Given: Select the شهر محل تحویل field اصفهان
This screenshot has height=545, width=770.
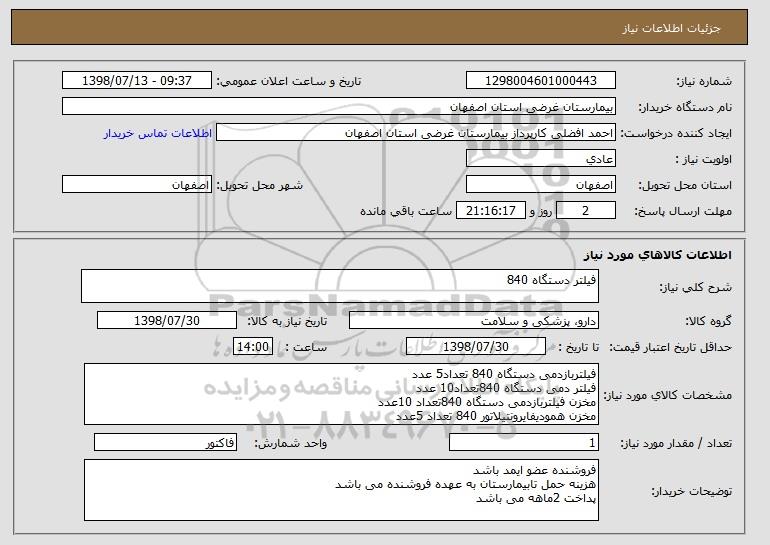Looking at the screenshot, I should 137,185.
